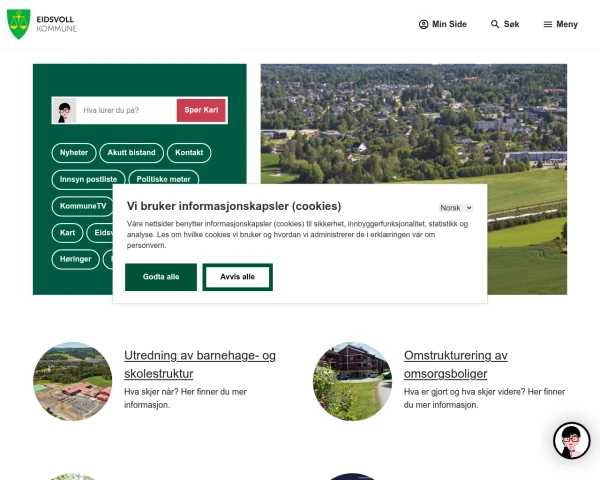Image resolution: width=600 pixels, height=480 pixels.
Task: Open Min Side user account icon
Action: 423,24
